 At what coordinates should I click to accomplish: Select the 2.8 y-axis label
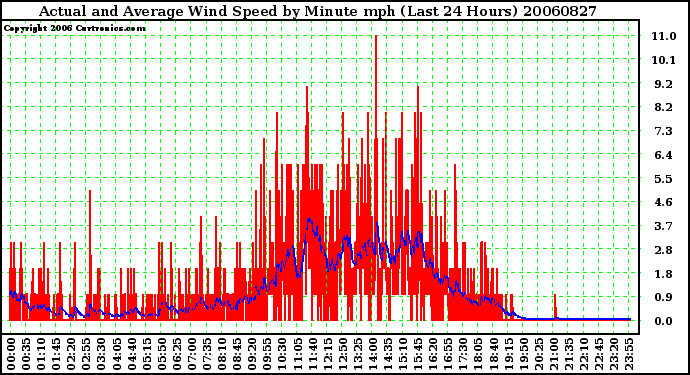click(664, 250)
